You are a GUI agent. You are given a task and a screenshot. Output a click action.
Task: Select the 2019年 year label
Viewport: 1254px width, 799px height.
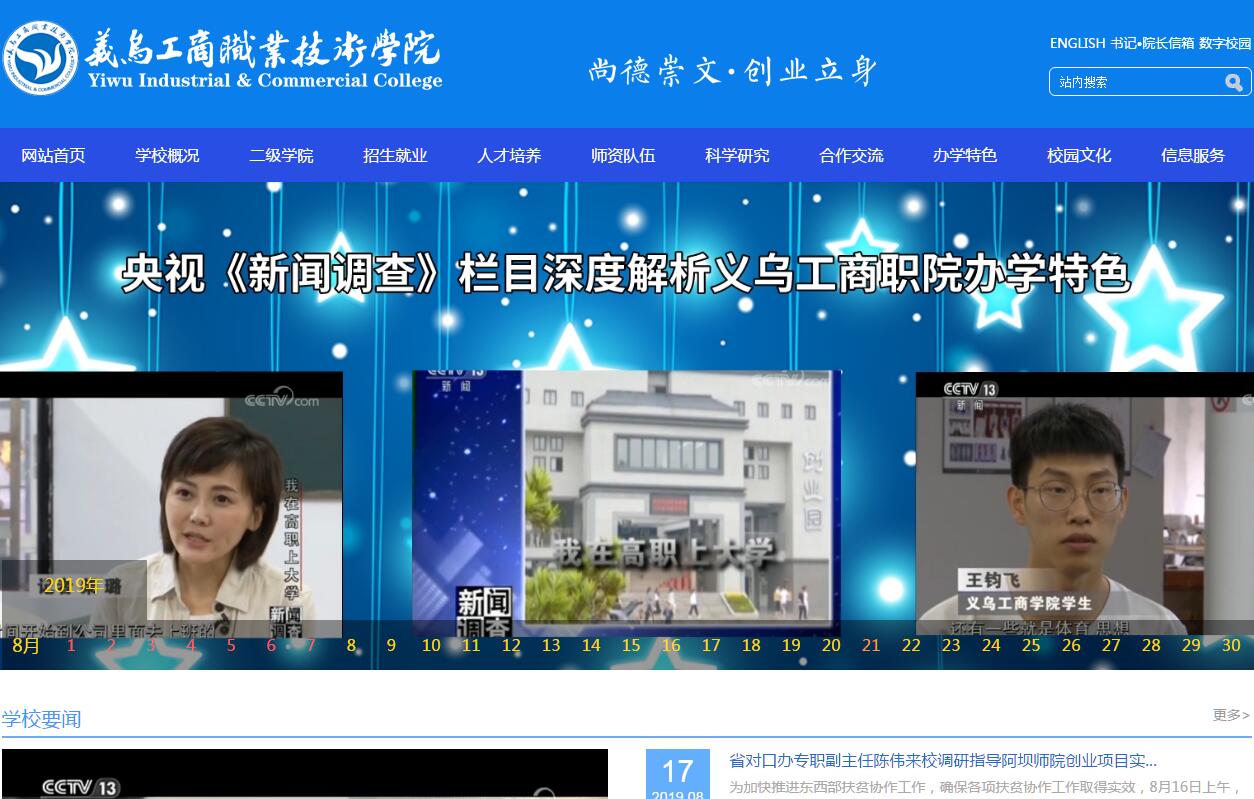(73, 585)
